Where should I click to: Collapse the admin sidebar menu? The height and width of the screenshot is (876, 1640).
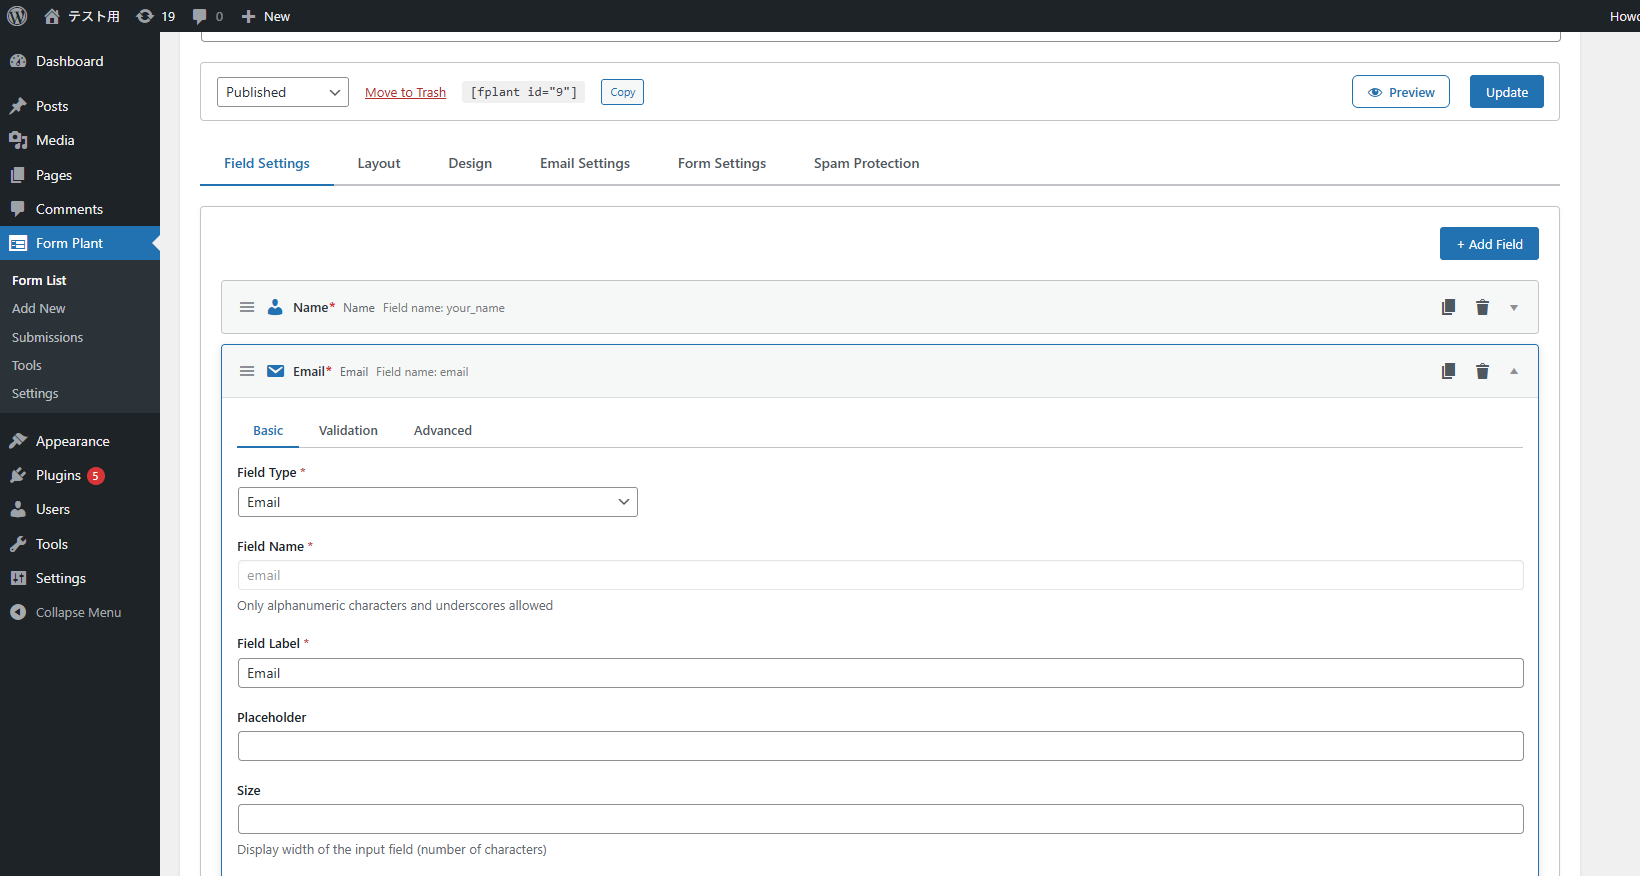click(80, 612)
